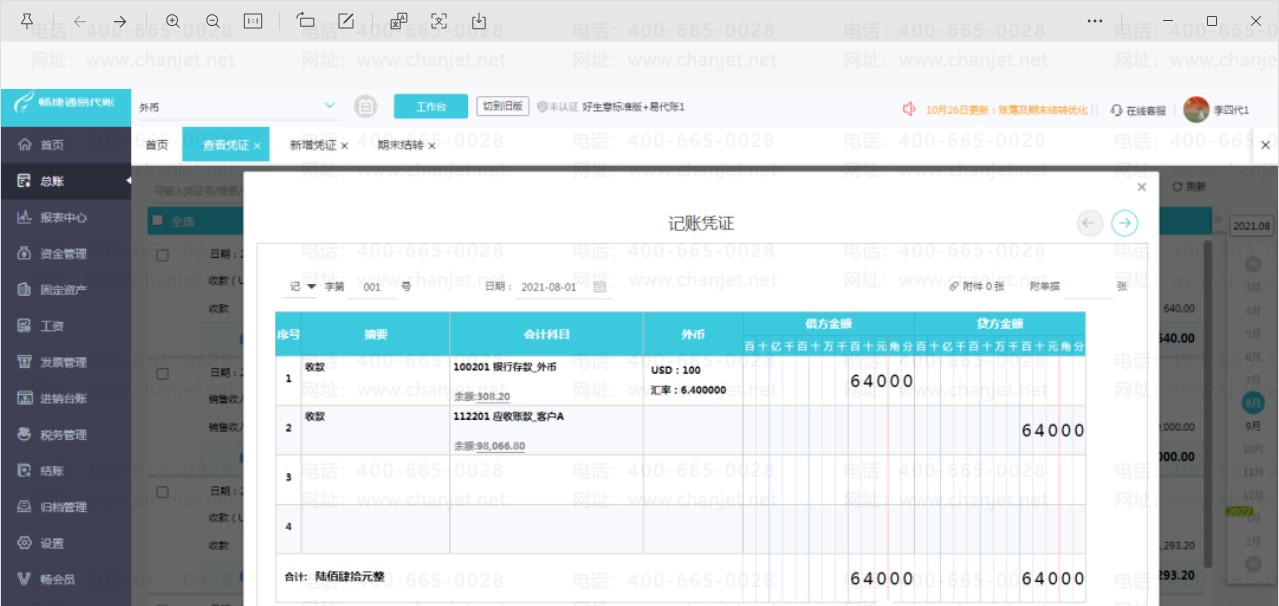Screen dimensions: 1279x606
Task: Click the 切到旧版 button
Action: click(502, 106)
